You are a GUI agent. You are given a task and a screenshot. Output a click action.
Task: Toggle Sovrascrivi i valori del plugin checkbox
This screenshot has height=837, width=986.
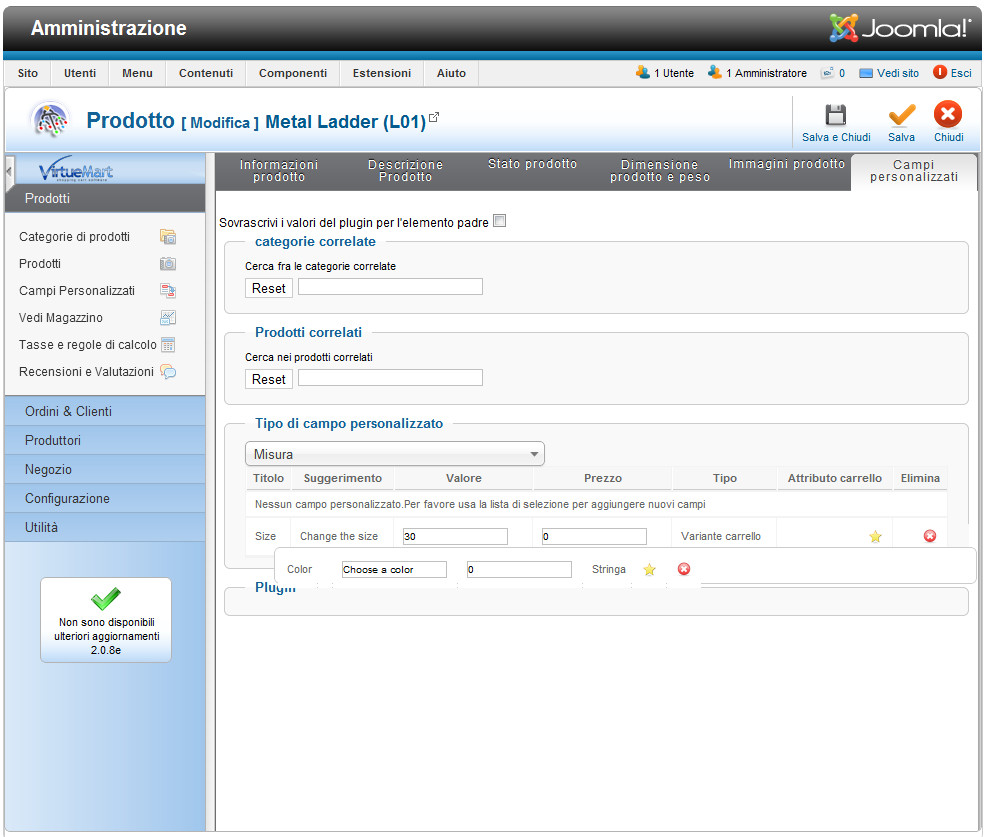pos(500,222)
